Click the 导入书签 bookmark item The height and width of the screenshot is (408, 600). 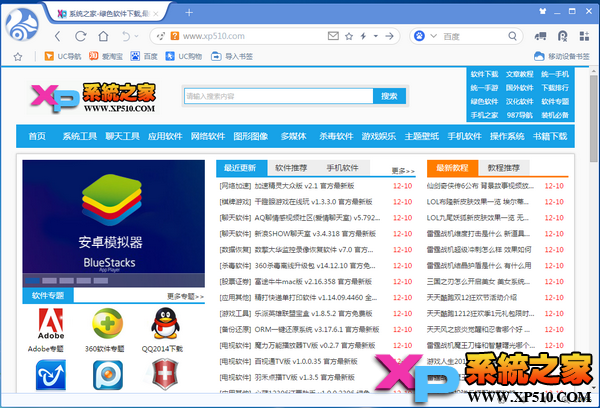[232, 56]
